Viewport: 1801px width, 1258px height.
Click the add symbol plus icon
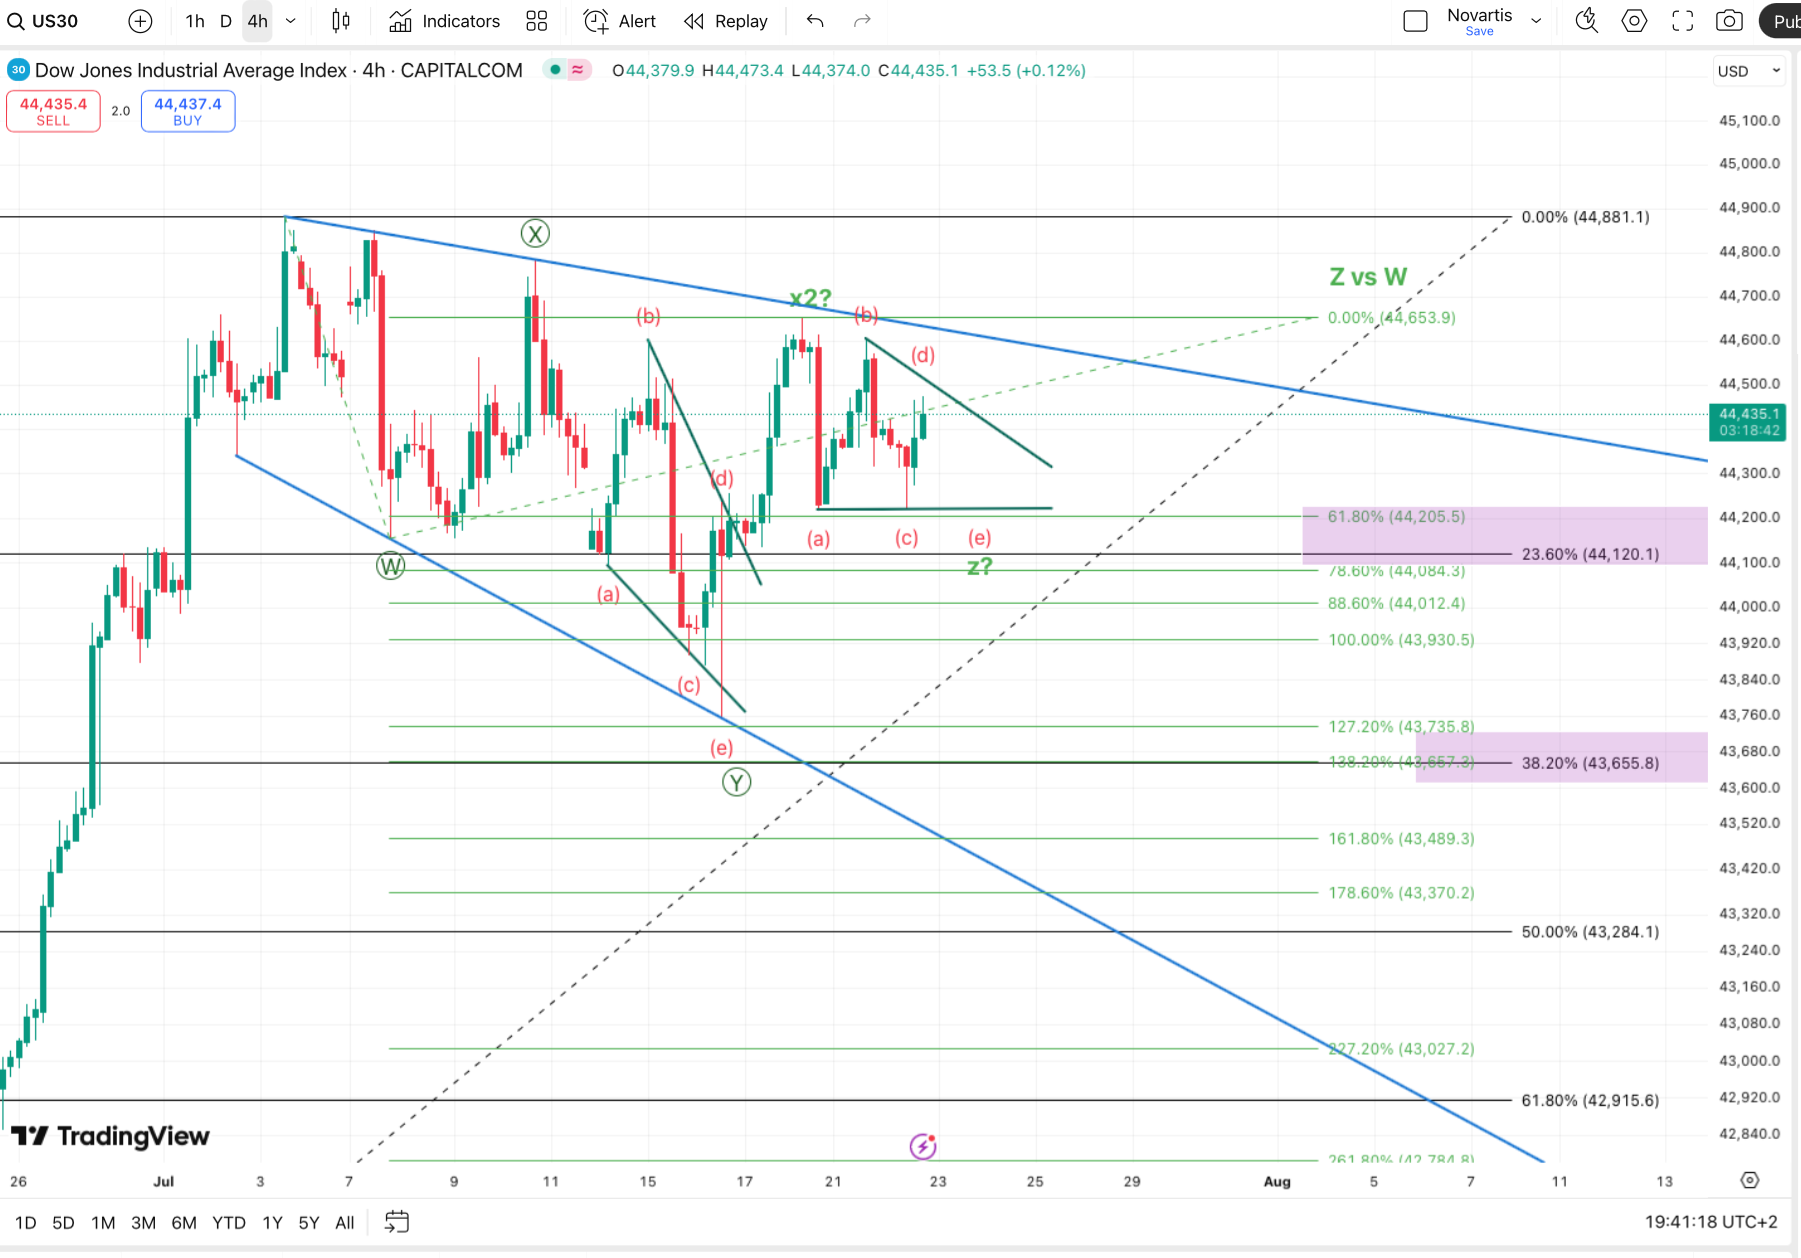tap(140, 21)
